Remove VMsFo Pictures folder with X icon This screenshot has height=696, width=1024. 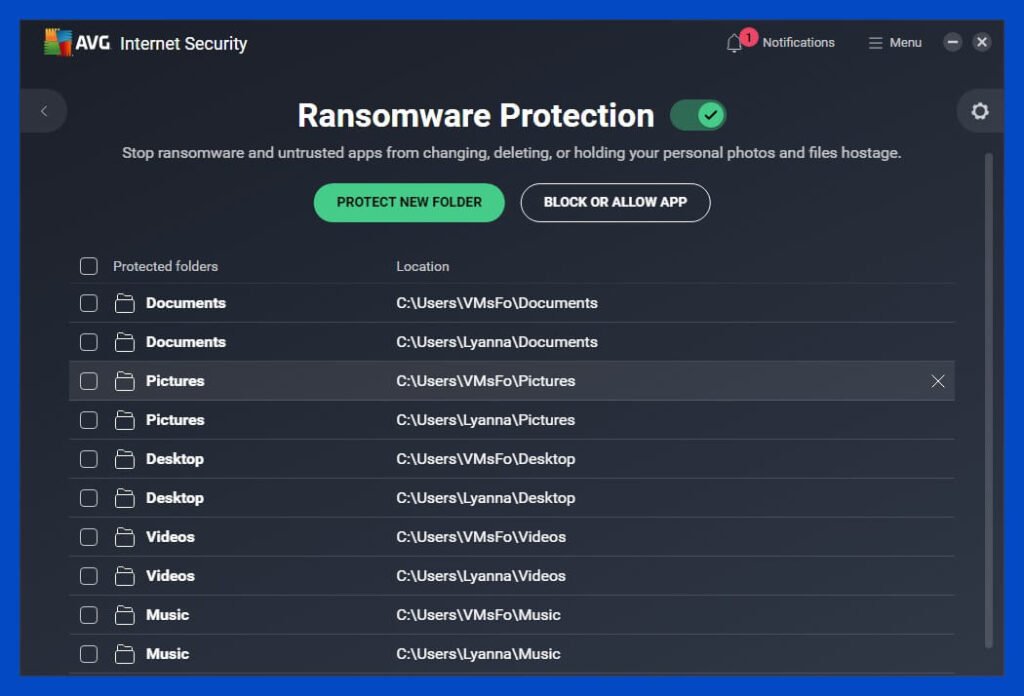point(938,381)
